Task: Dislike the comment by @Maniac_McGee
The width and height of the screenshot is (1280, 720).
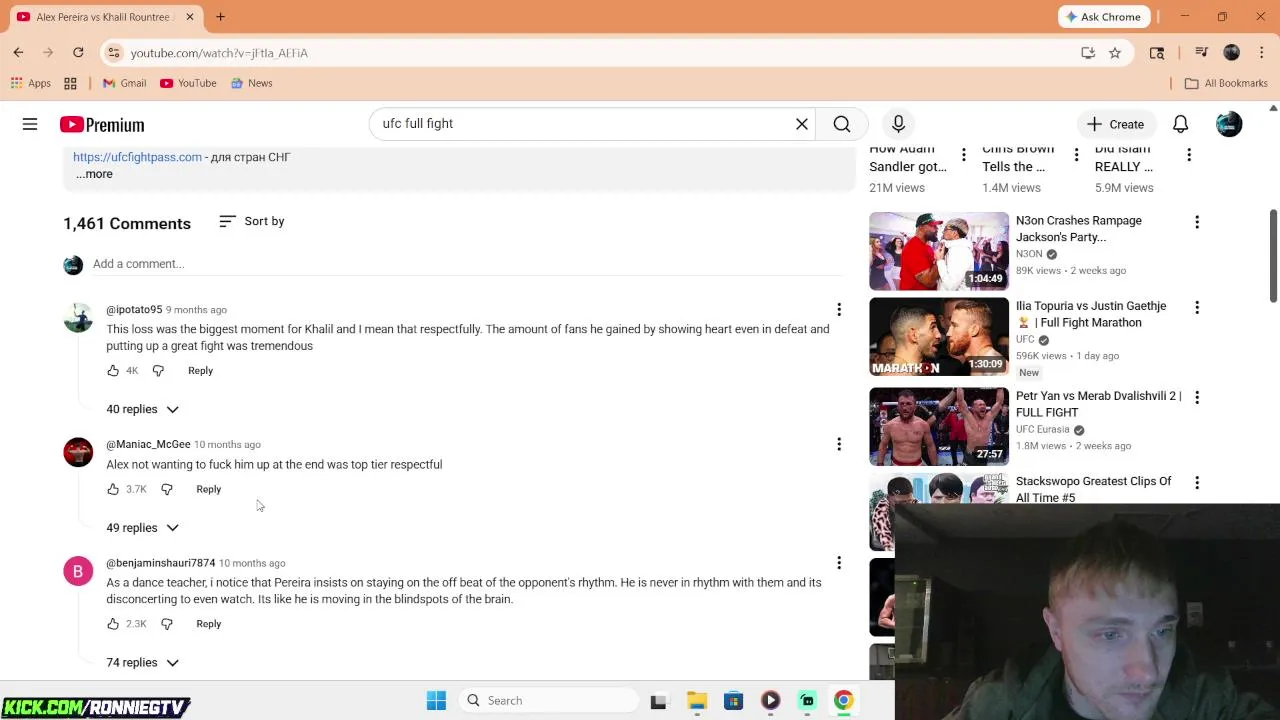Action: (167, 489)
